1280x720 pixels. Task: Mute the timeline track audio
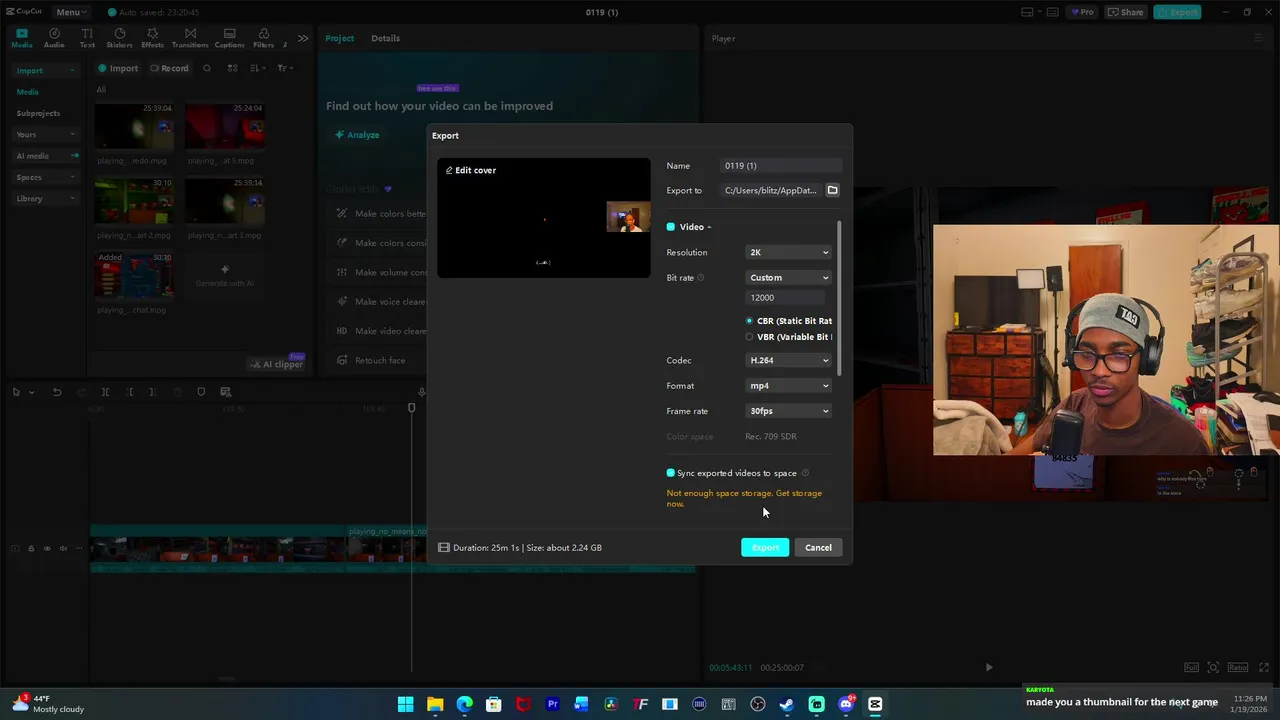[63, 548]
